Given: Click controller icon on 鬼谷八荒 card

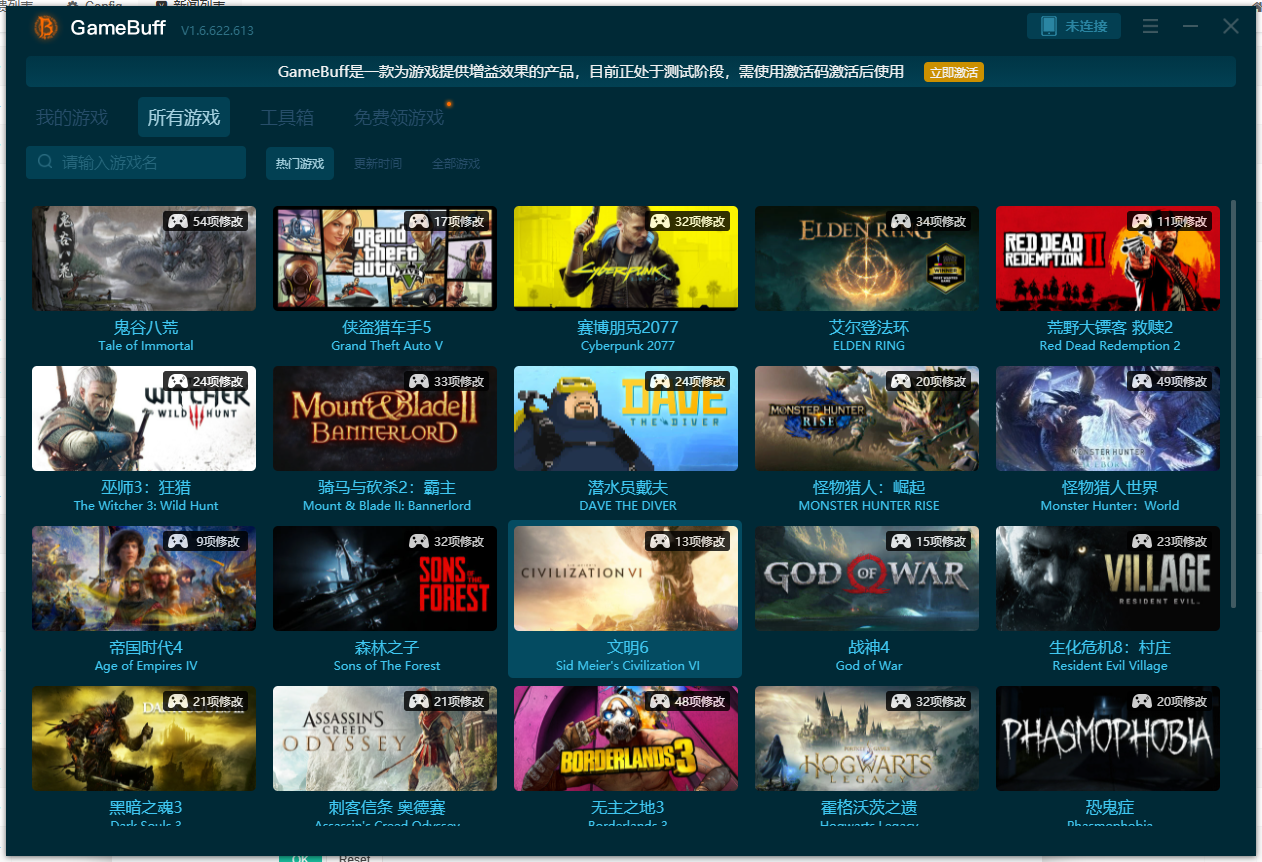Looking at the screenshot, I should [177, 221].
